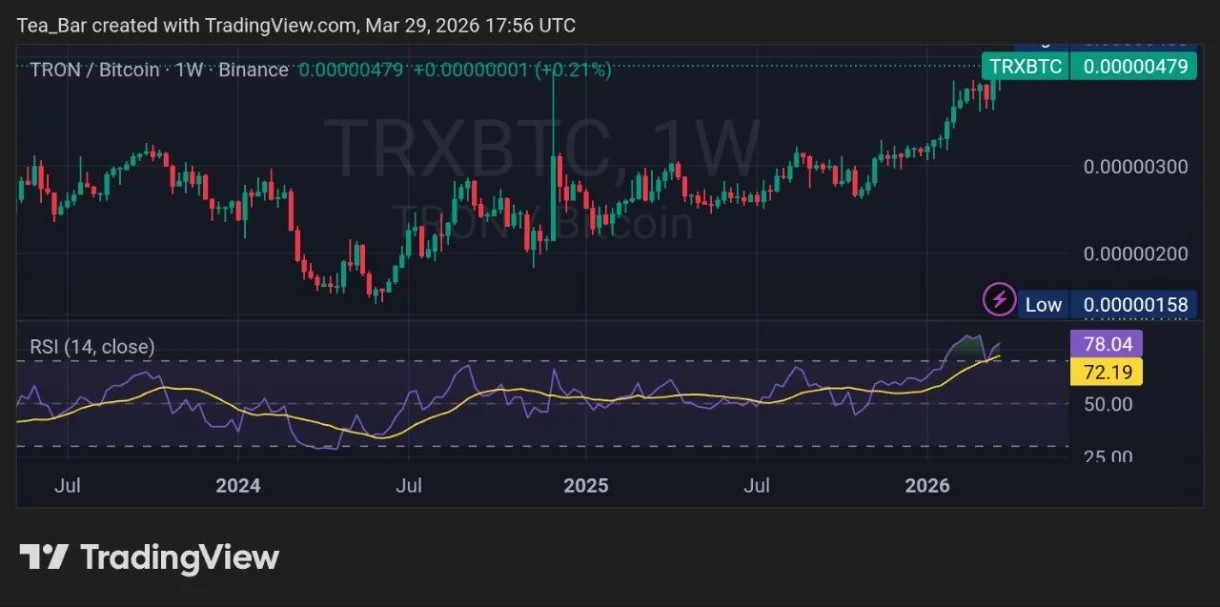Select the green last-price flag 0.00000479

click(1133, 66)
